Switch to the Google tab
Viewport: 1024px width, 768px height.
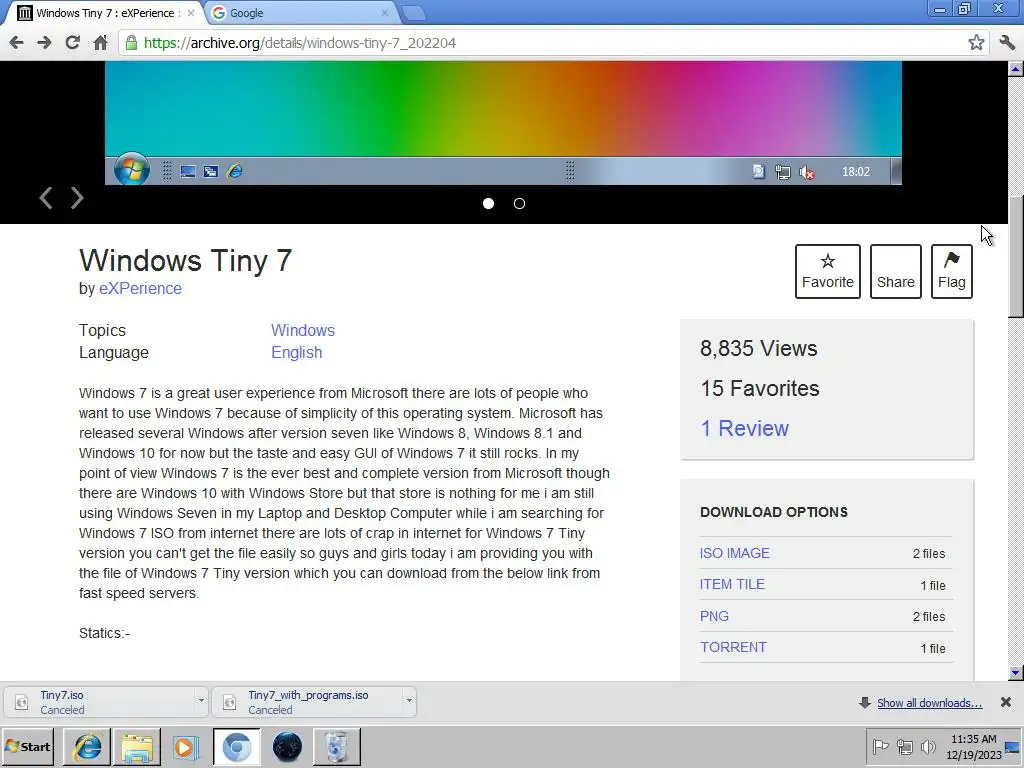300,13
